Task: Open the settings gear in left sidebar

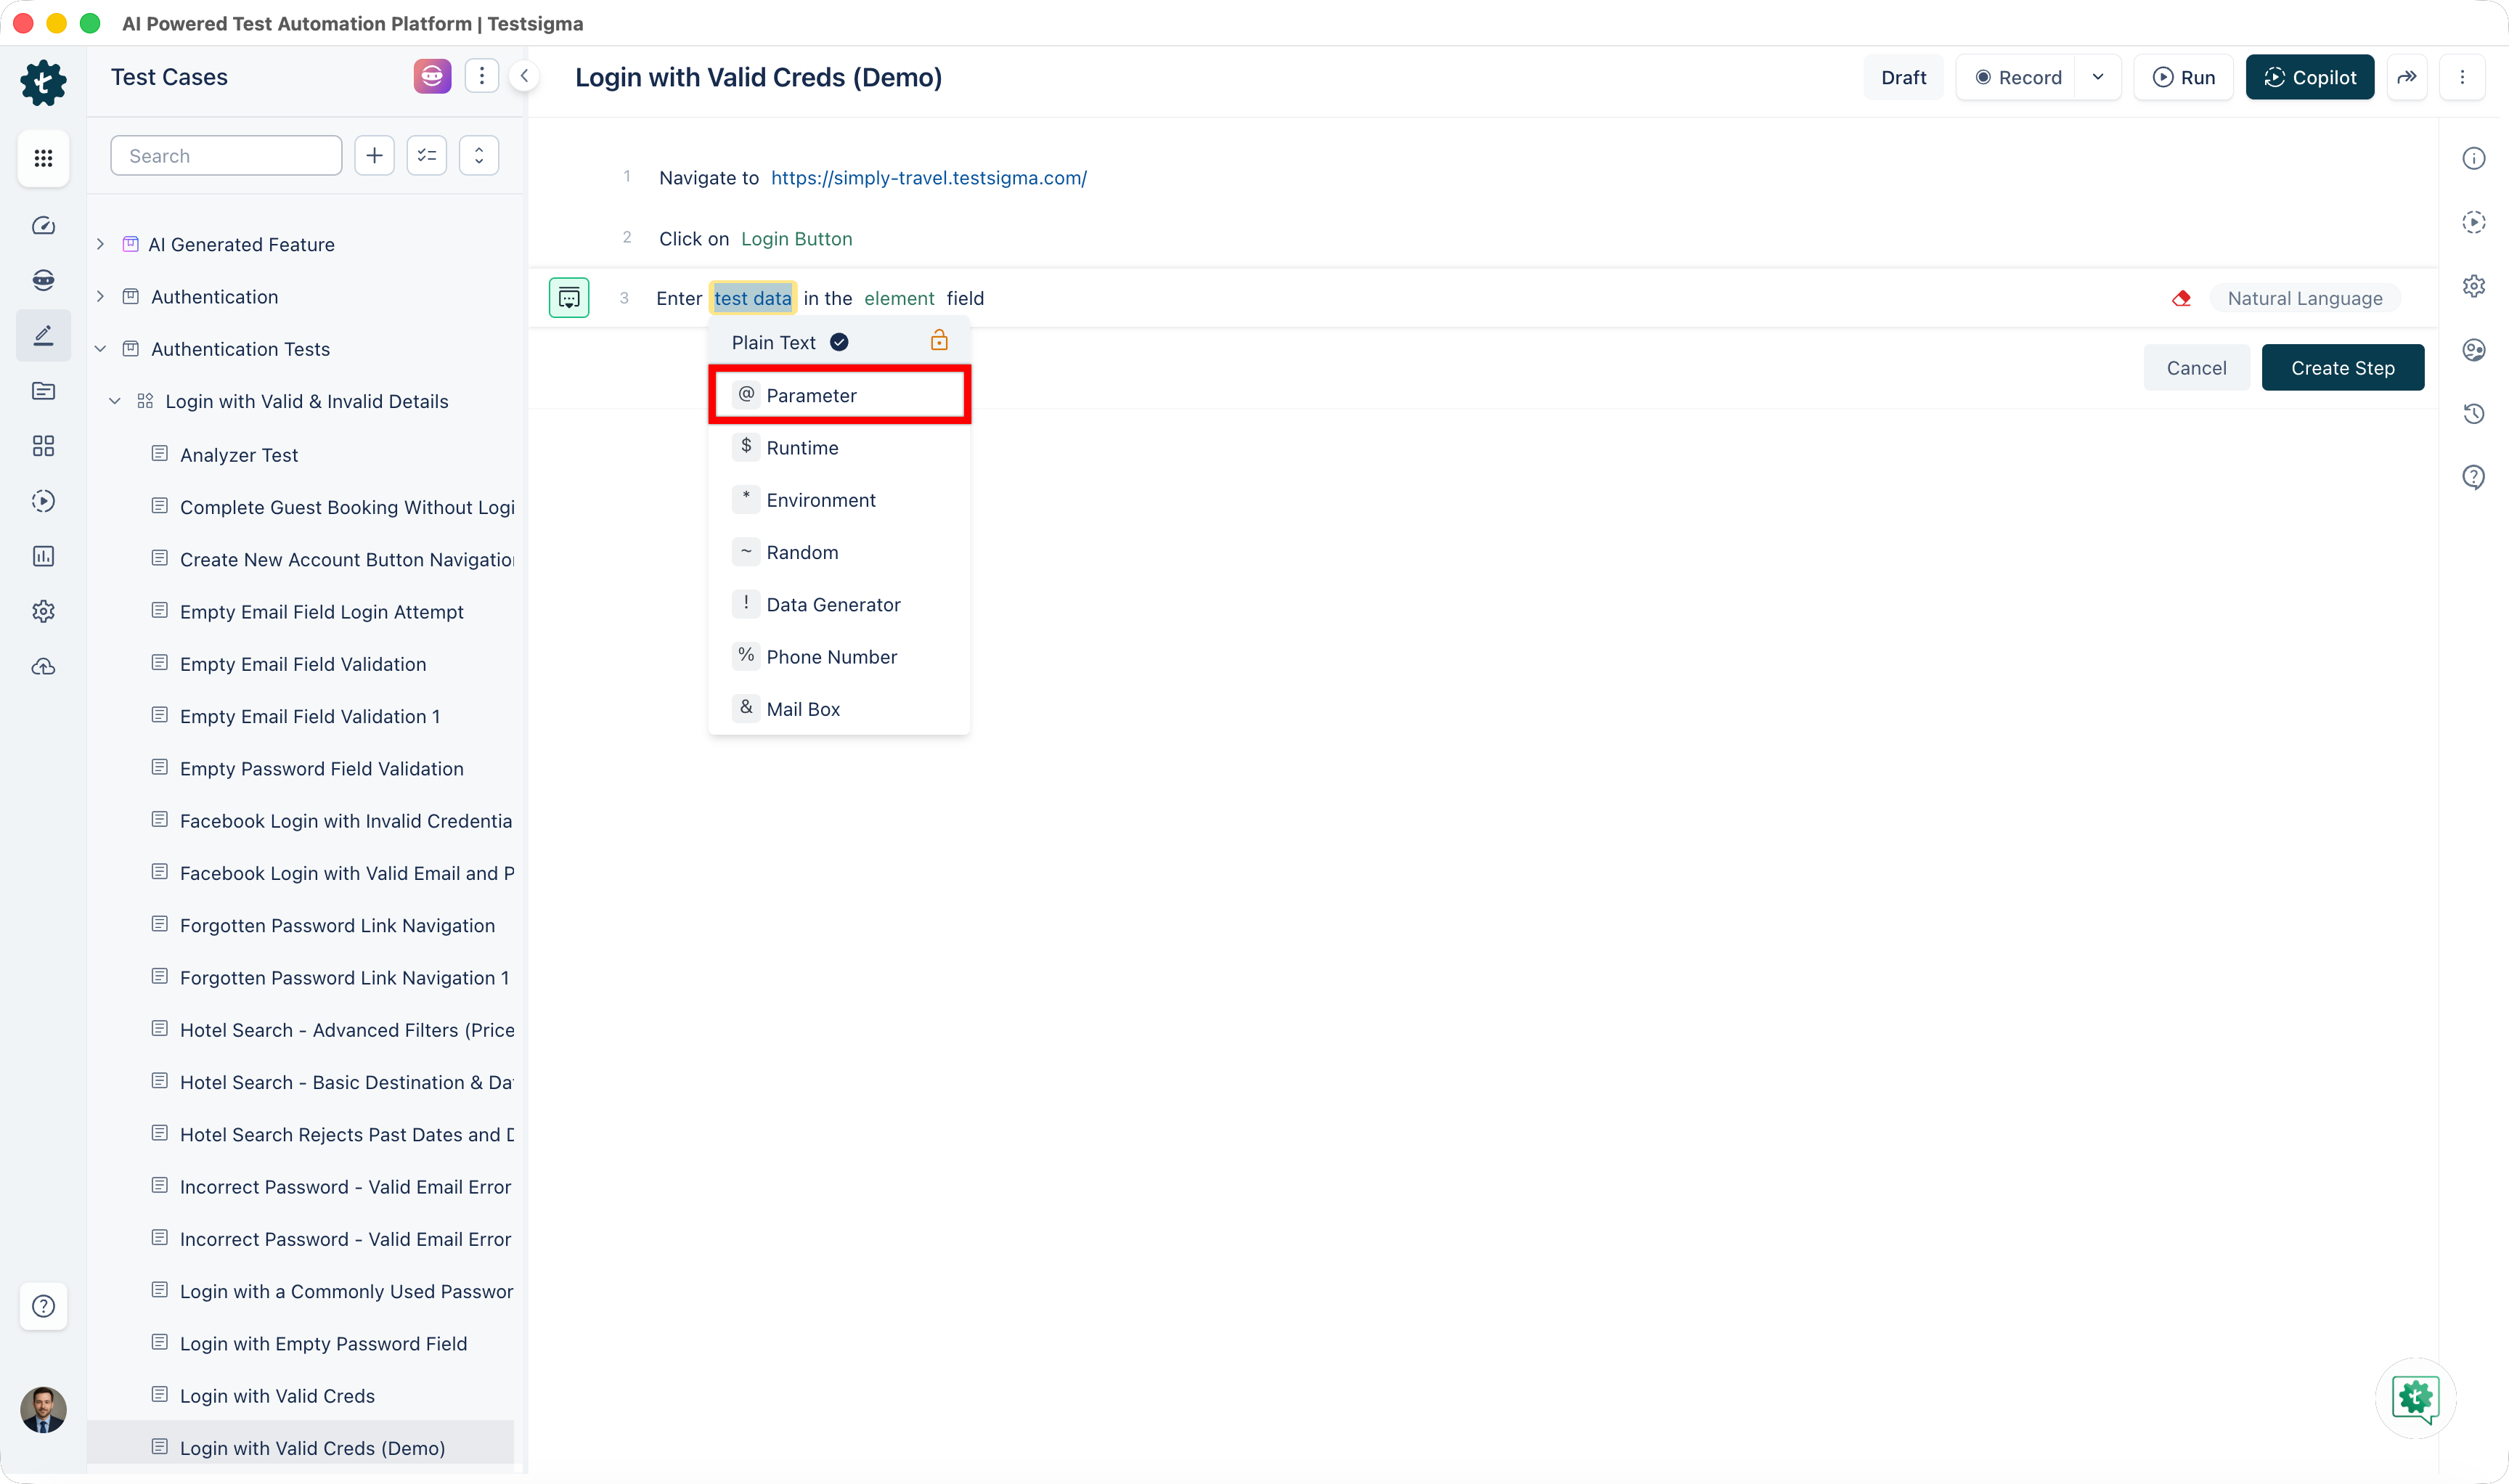Action: (x=43, y=611)
